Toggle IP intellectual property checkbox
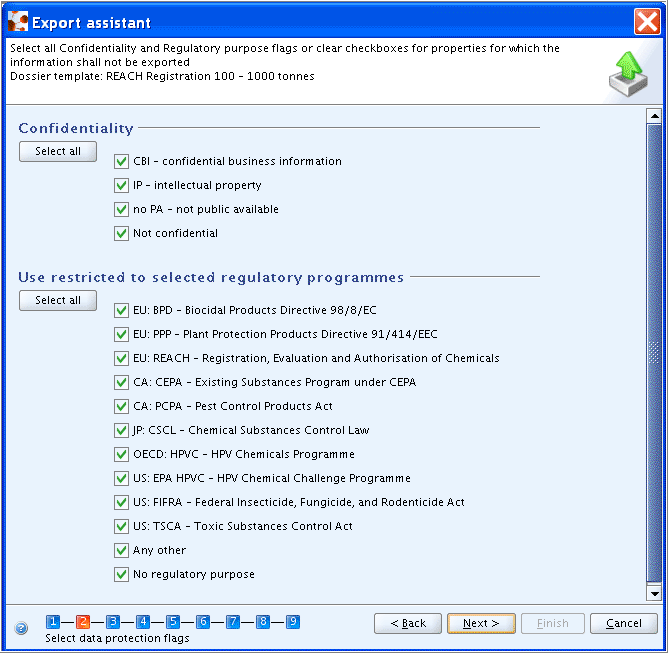 (121, 185)
